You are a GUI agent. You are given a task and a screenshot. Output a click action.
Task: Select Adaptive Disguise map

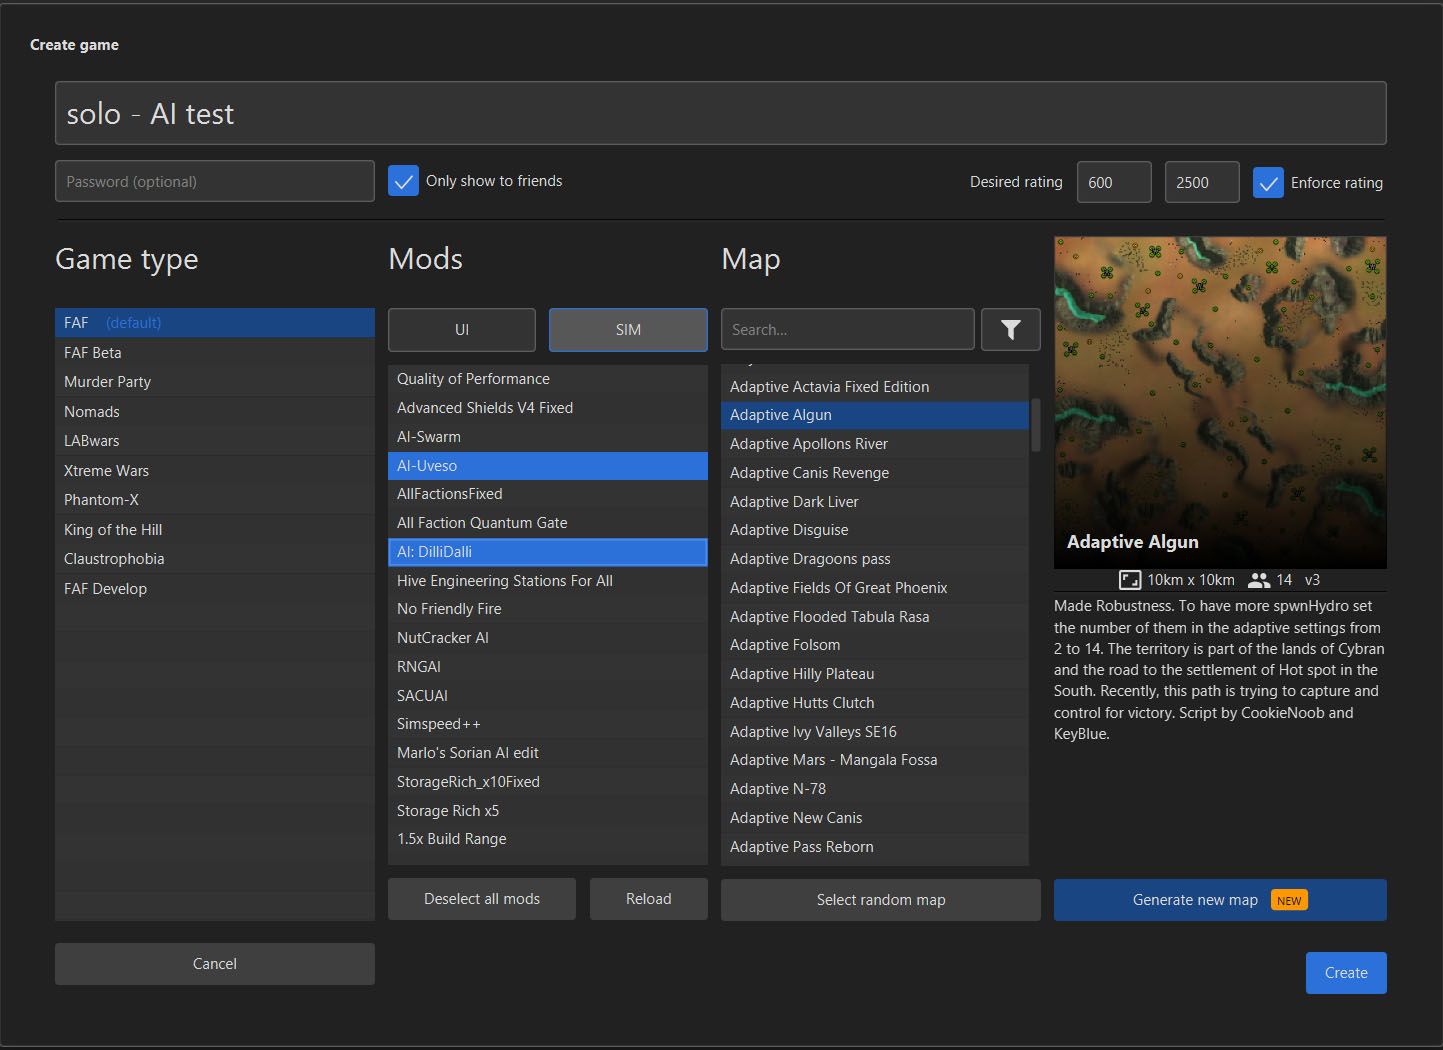click(x=875, y=529)
